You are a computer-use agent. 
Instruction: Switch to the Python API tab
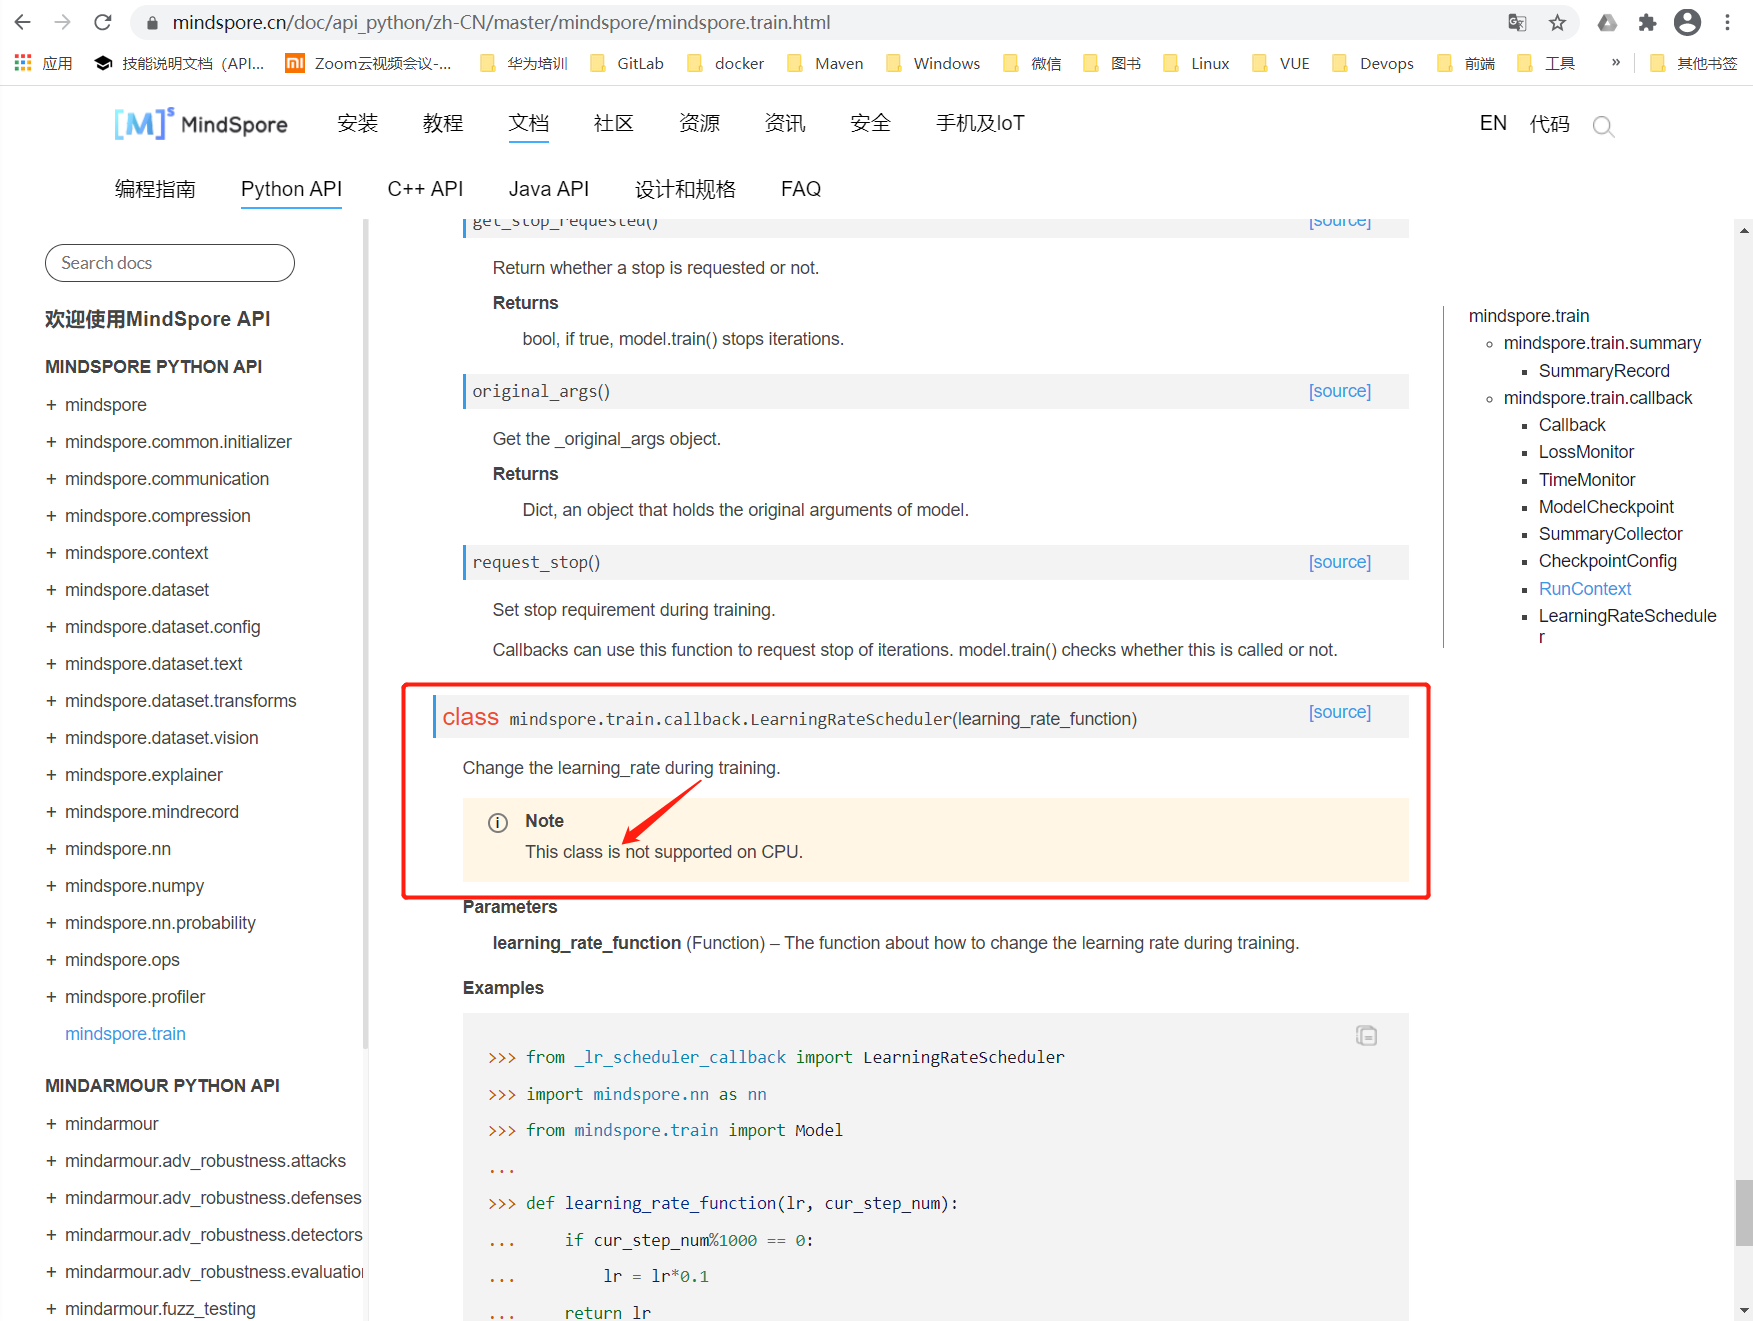pyautogui.click(x=291, y=189)
